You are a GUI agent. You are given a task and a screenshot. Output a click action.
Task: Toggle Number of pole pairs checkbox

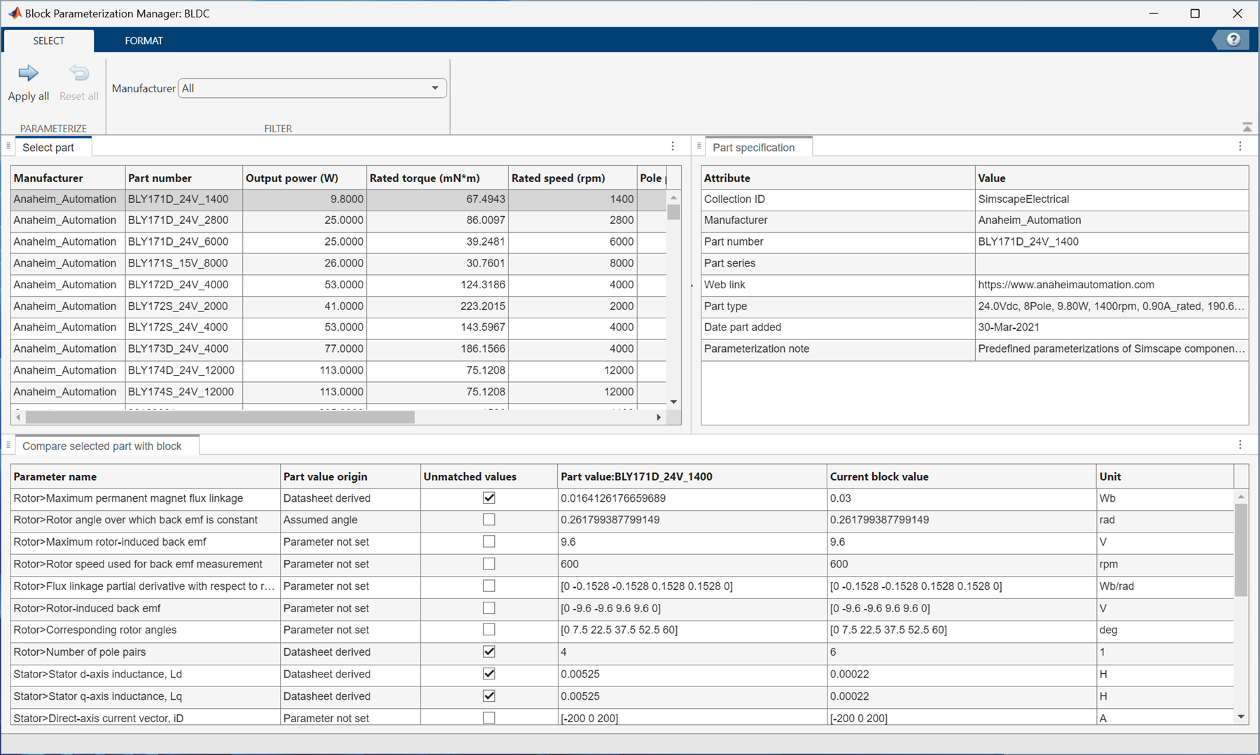click(489, 652)
